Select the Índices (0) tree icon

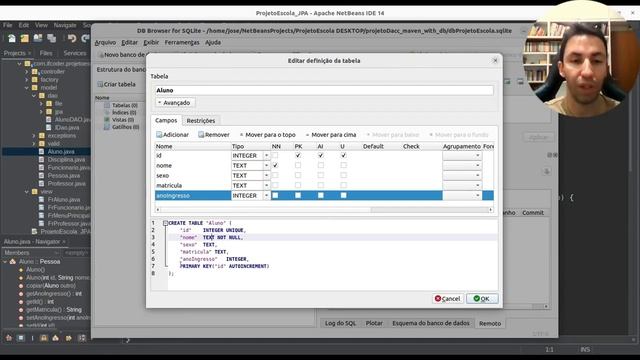(107, 113)
